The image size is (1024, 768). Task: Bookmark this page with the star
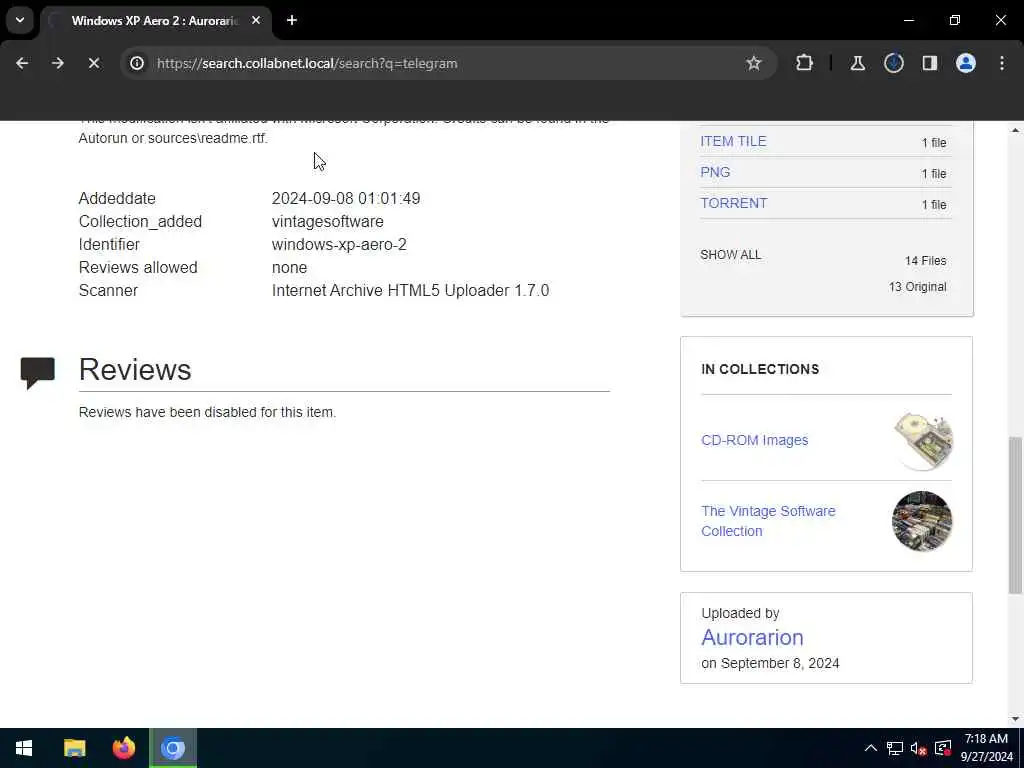click(754, 63)
